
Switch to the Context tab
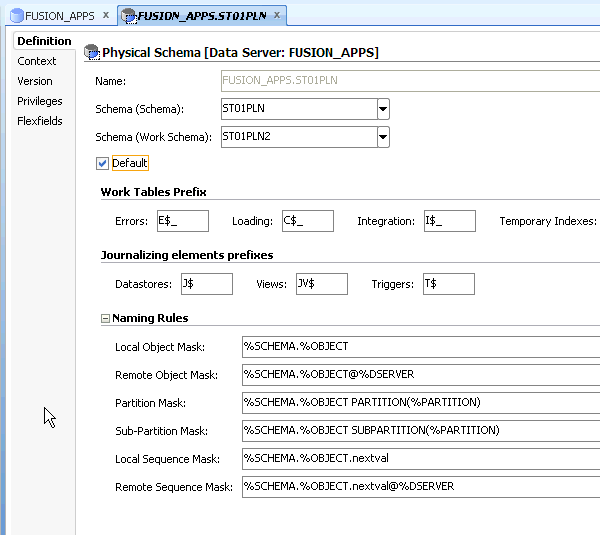(x=37, y=61)
